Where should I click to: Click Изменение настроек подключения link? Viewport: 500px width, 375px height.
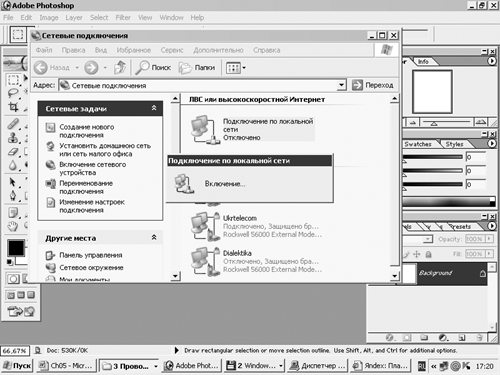click(92, 206)
